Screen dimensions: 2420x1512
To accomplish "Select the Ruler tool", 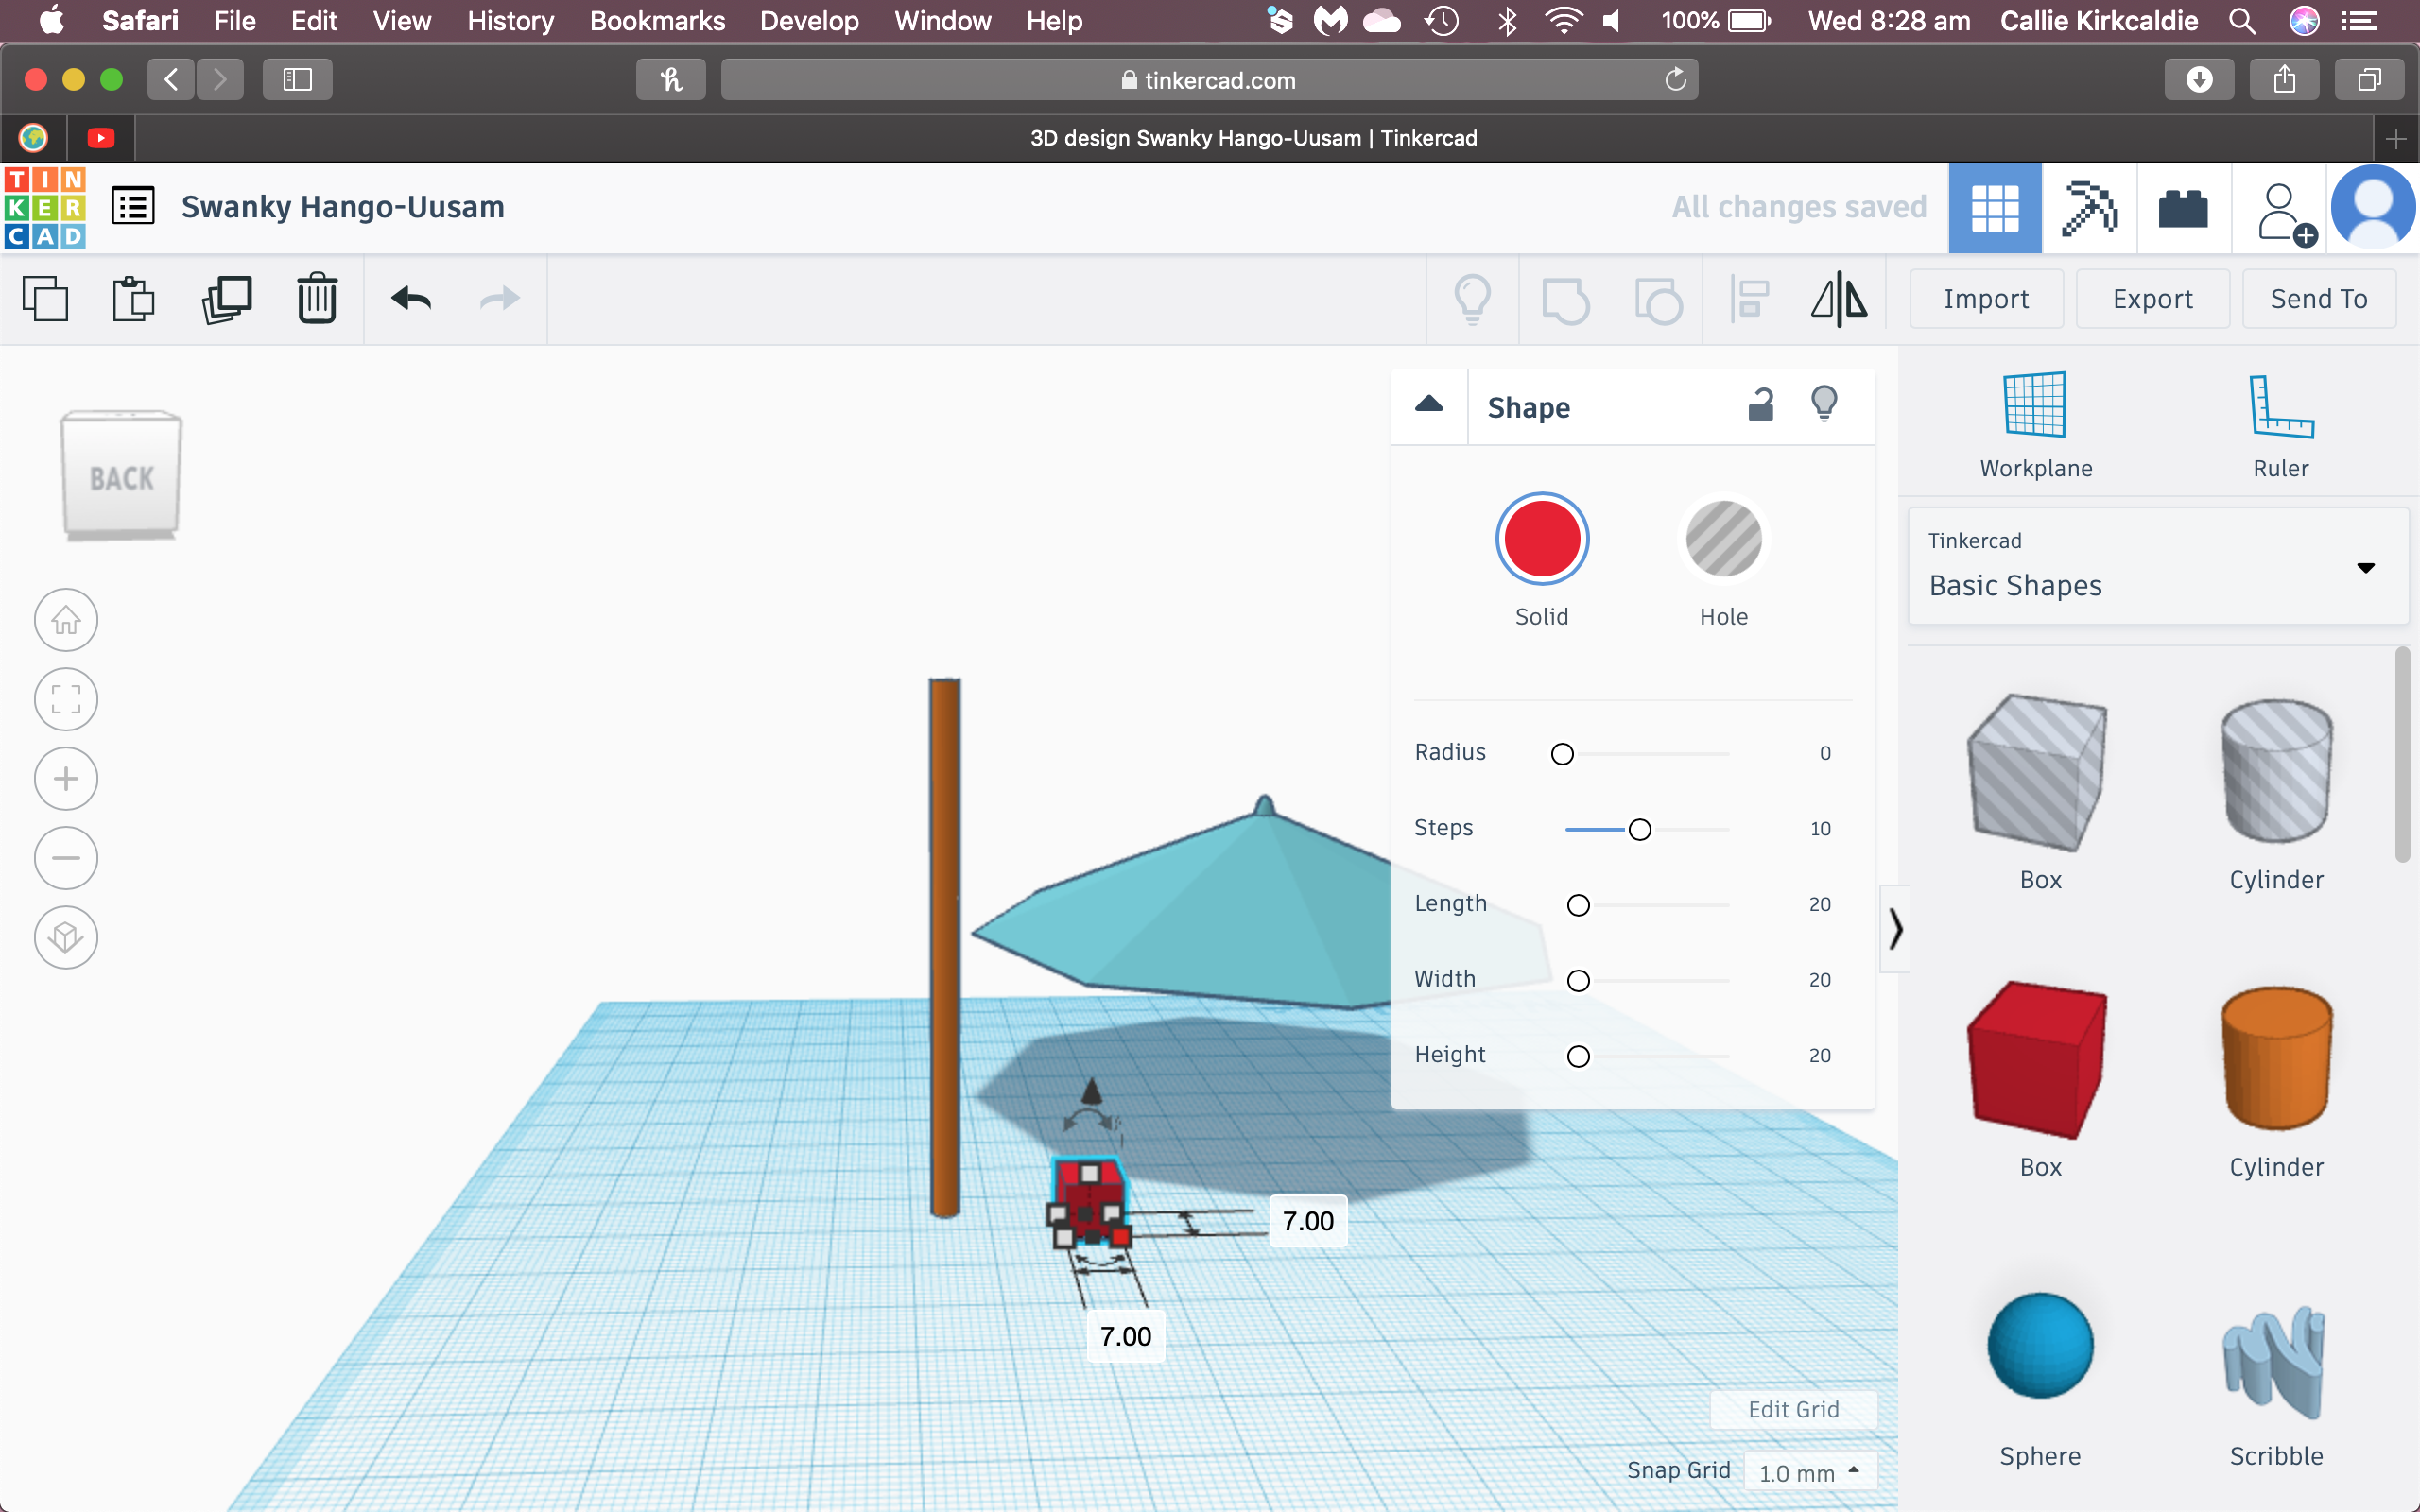I will click(x=2281, y=425).
